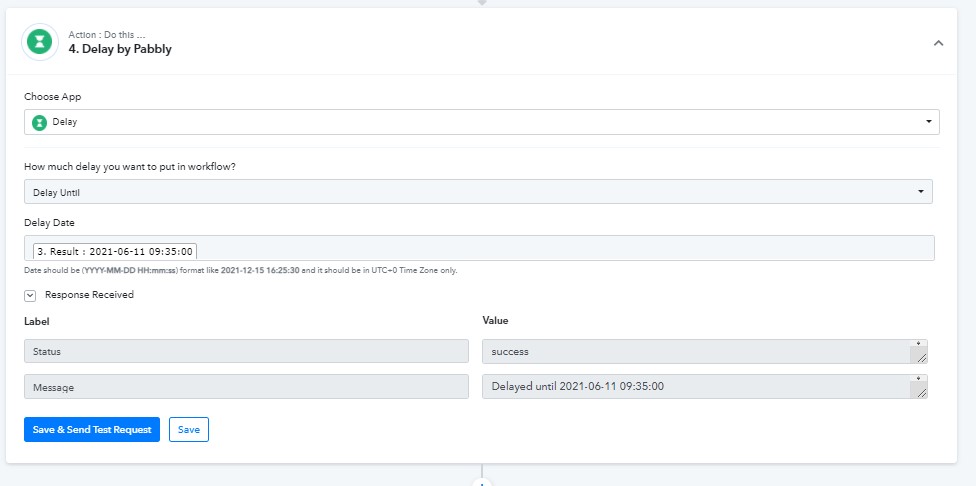The width and height of the screenshot is (976, 486).
Task: Click the Save button
Action: point(189,429)
